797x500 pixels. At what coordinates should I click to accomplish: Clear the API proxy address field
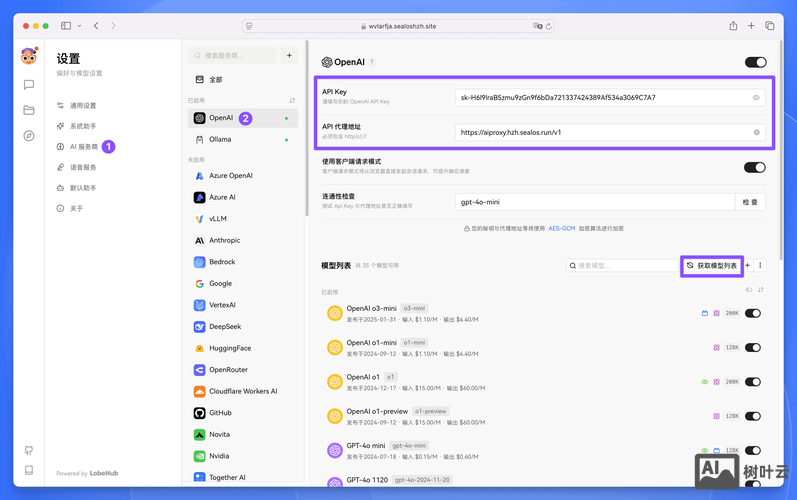point(756,133)
